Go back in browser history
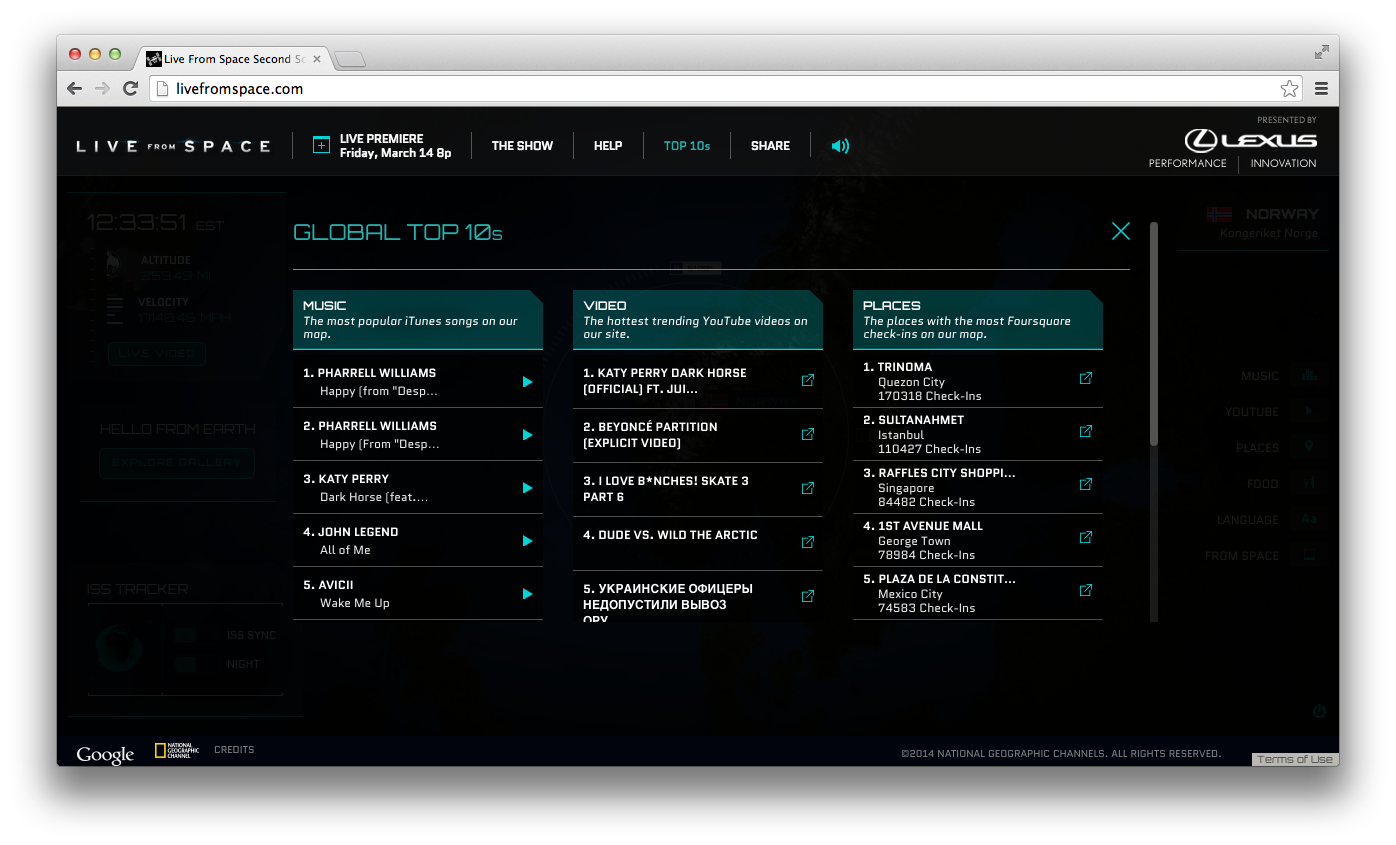 pos(75,89)
